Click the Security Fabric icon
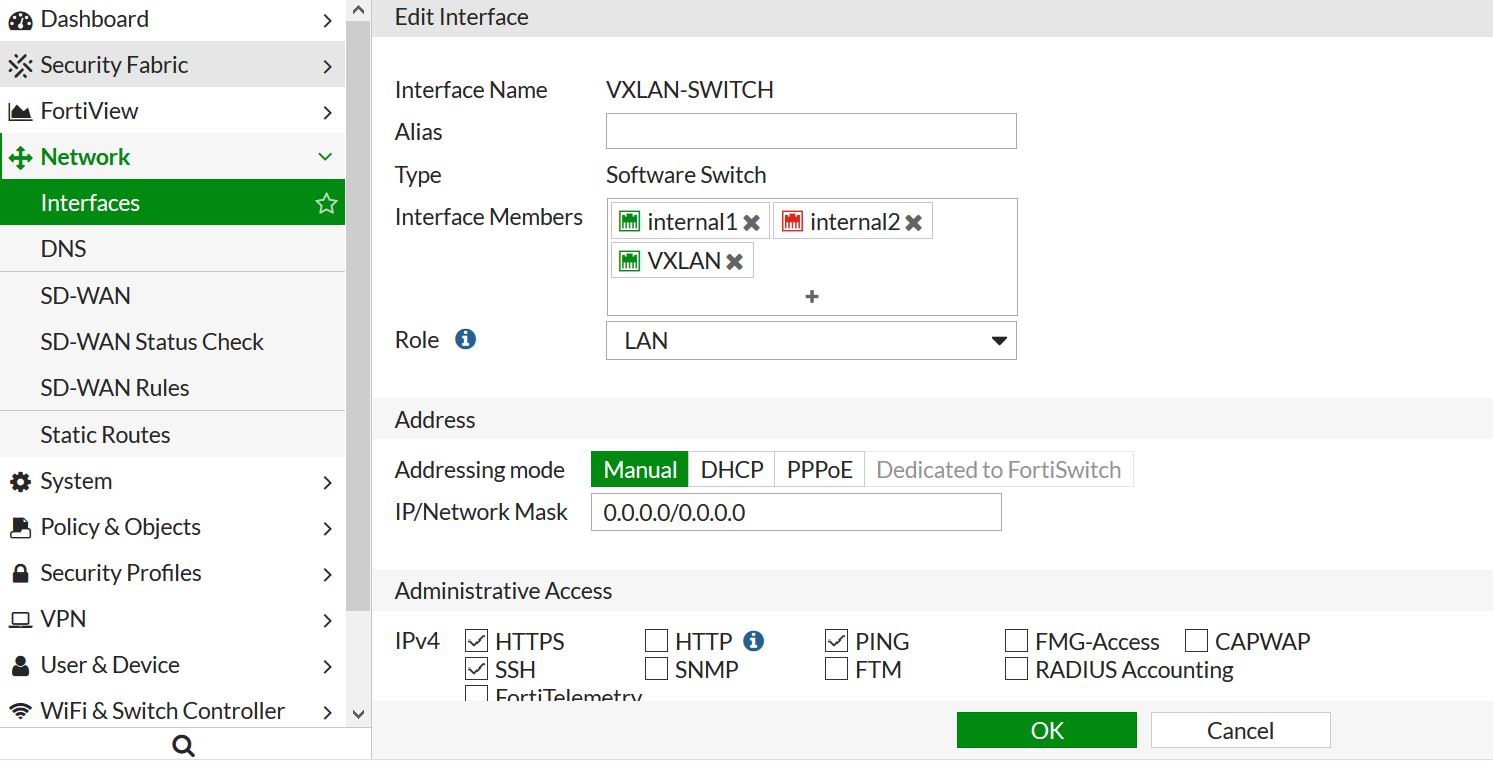Image resolution: width=1493 pixels, height=761 pixels. click(20, 66)
